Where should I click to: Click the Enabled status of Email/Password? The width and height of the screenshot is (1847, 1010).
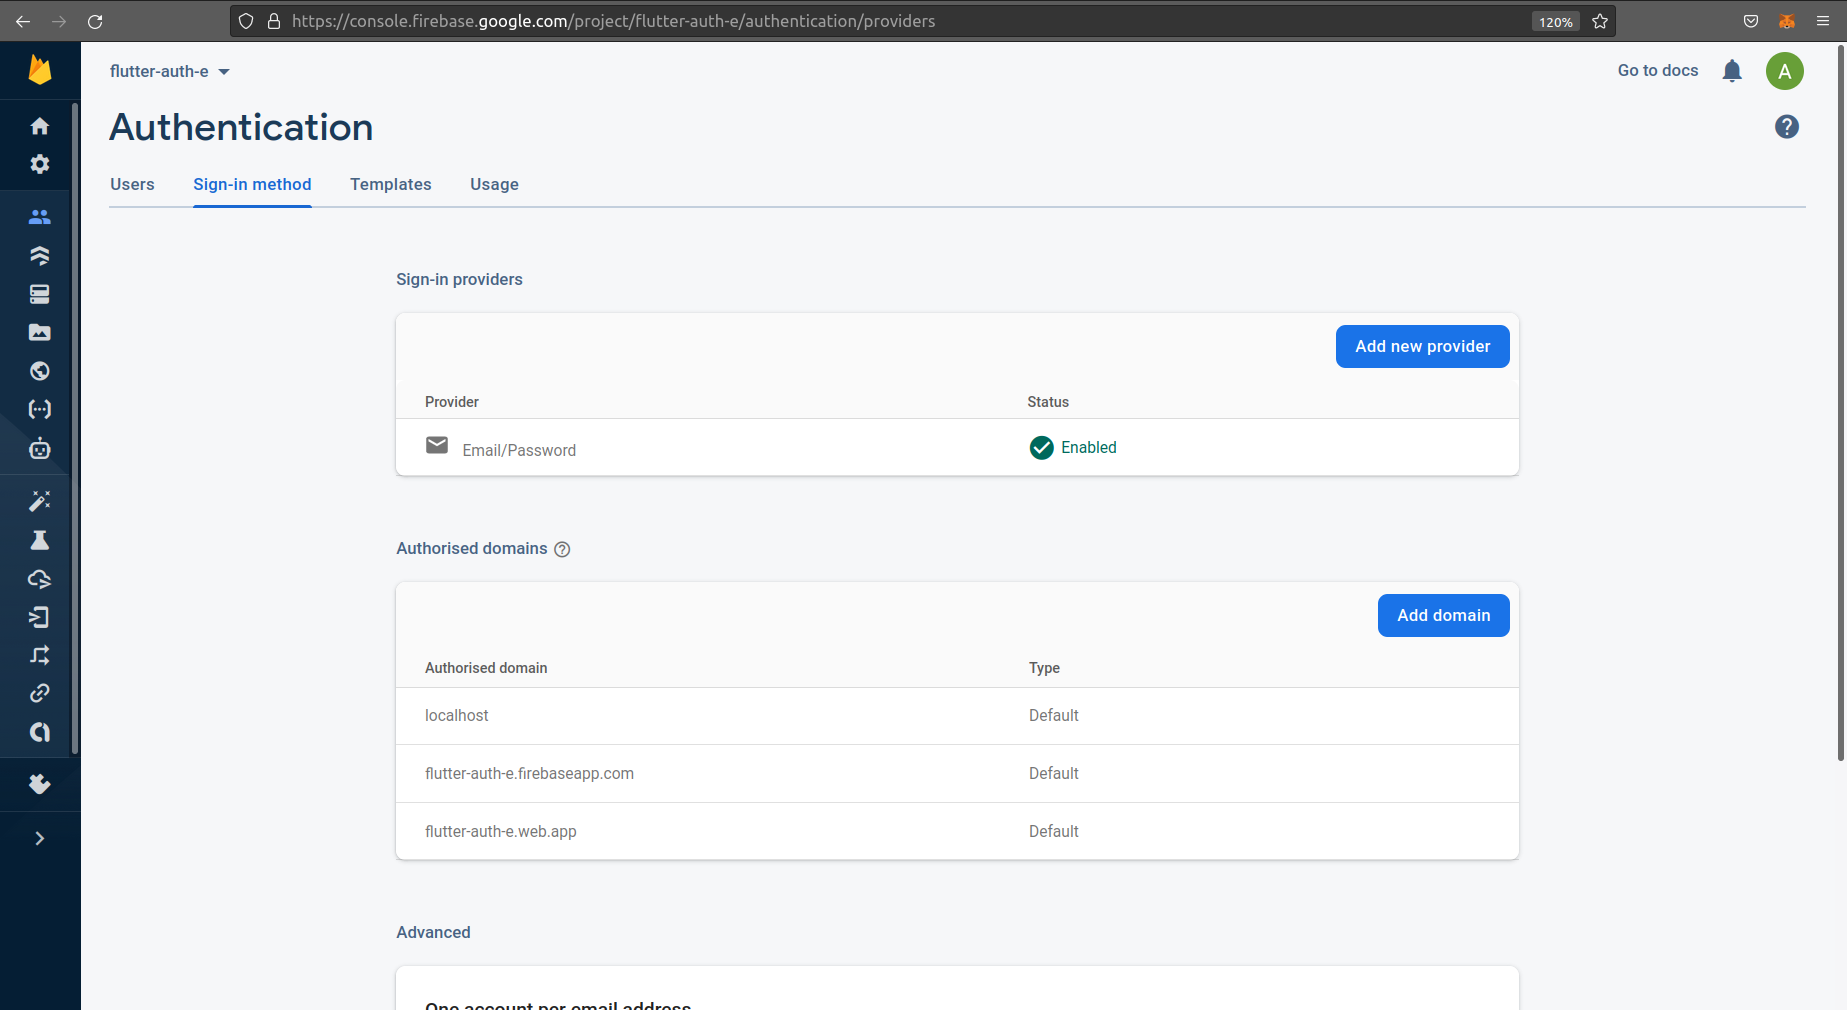[1073, 447]
